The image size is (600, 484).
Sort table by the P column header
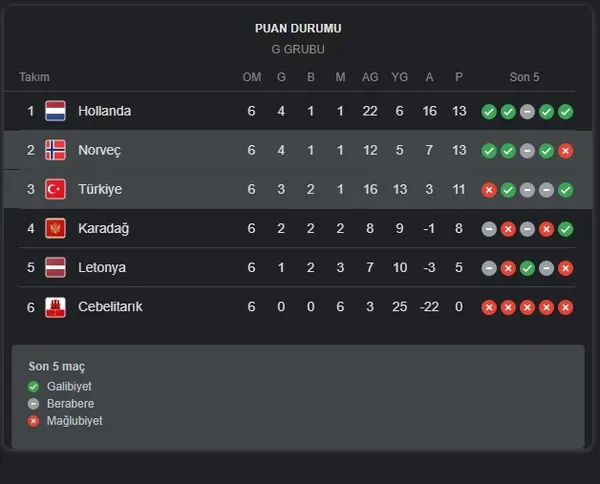(459, 77)
